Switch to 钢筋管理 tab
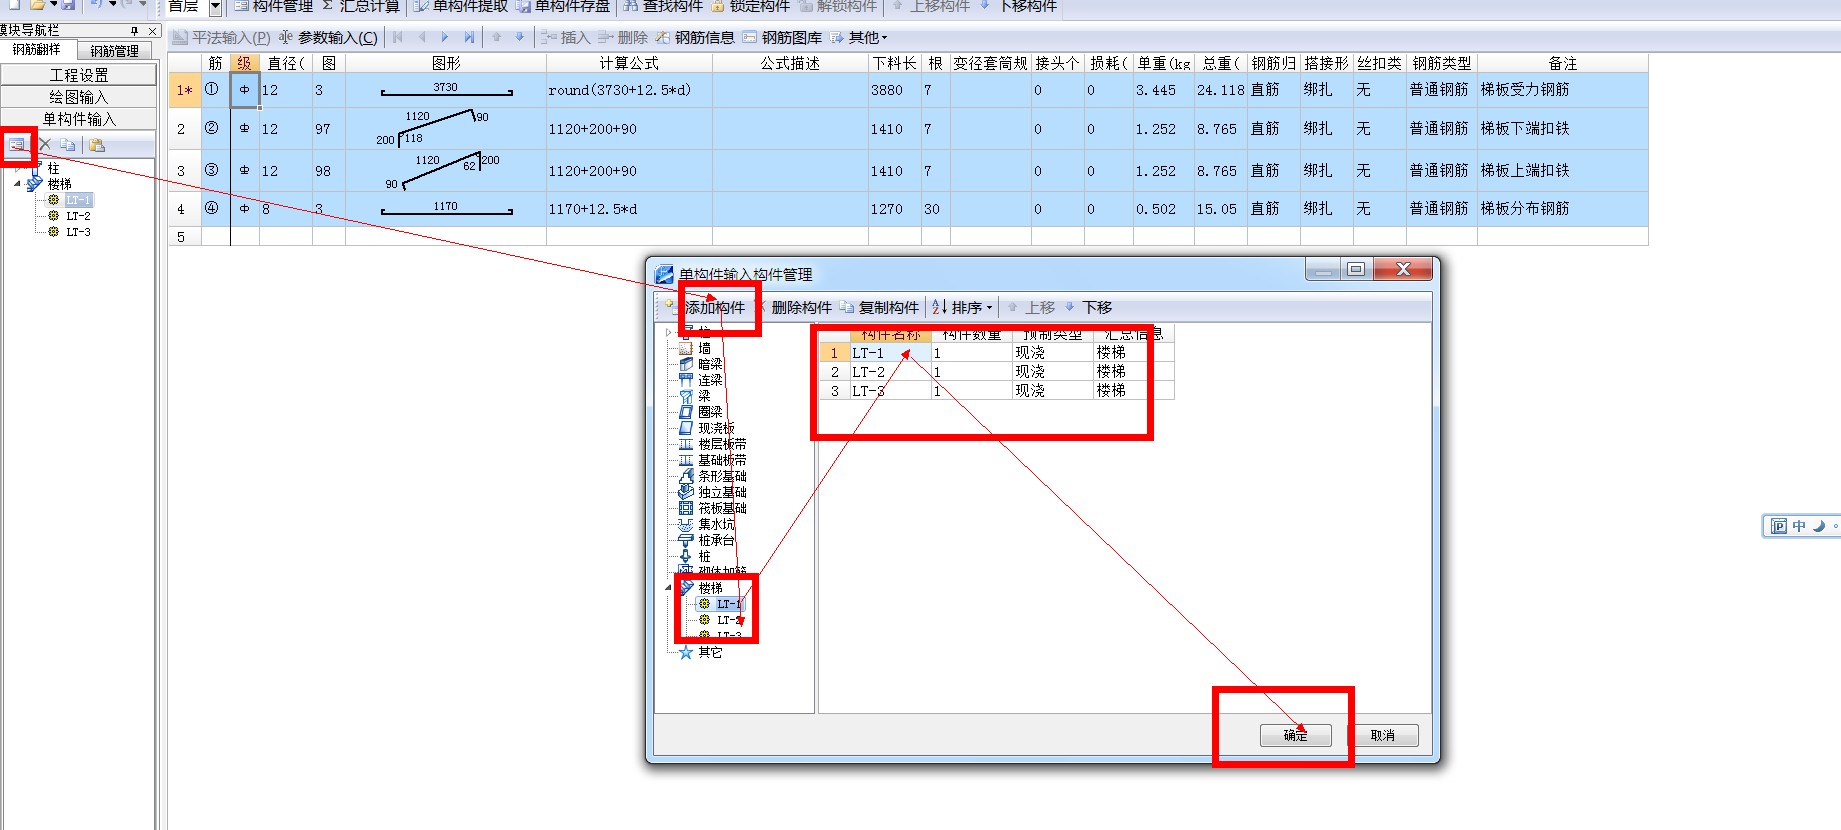Screen dimensions: 1841x830 coord(114,50)
